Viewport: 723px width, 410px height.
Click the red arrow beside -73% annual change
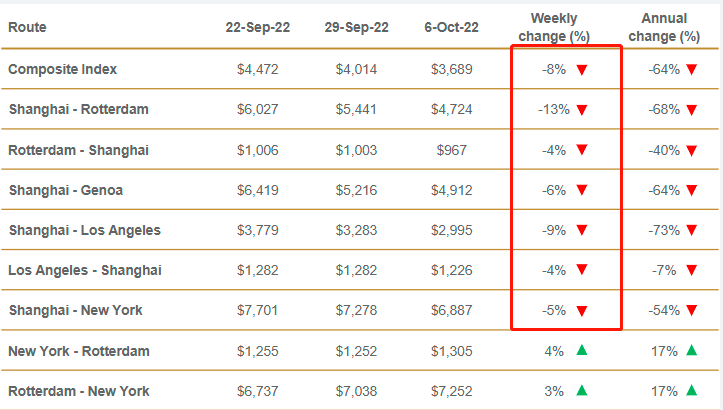point(691,230)
